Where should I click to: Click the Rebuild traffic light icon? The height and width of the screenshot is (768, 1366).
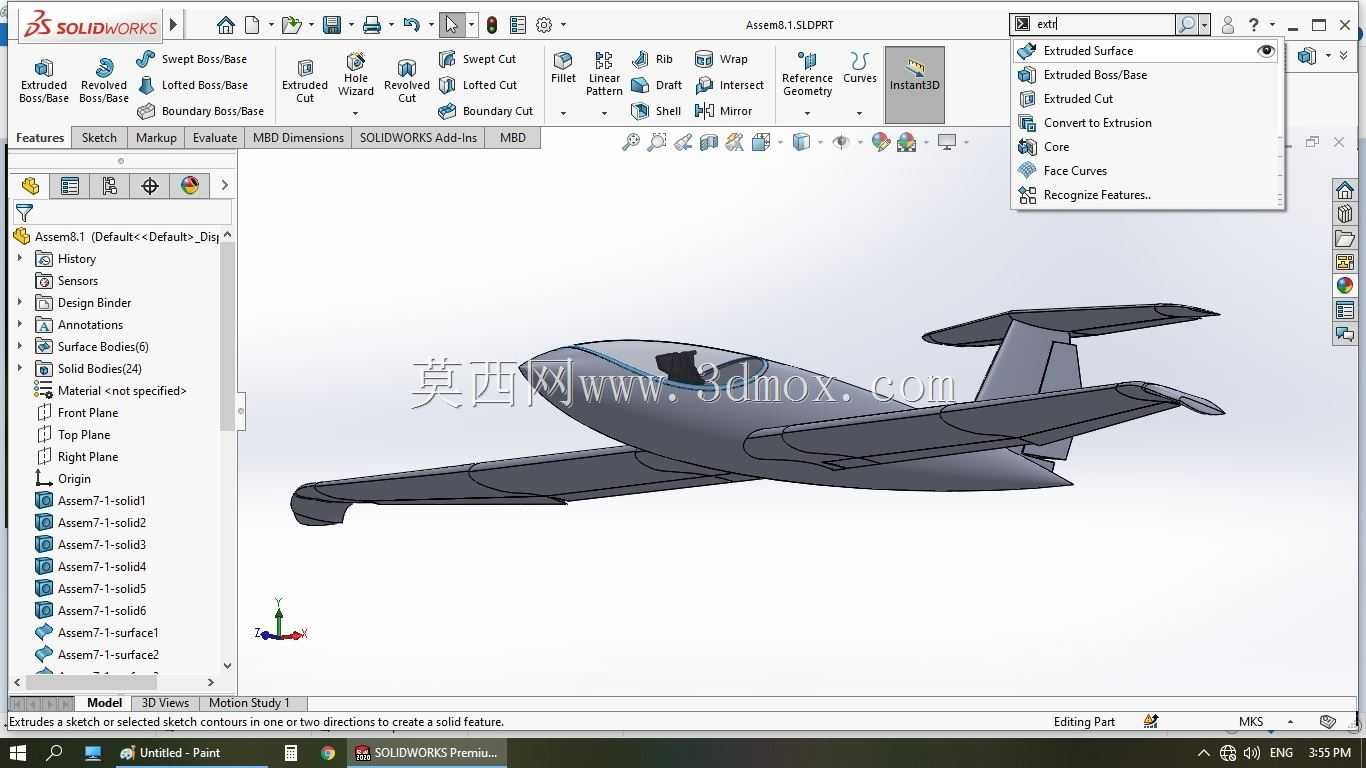coord(492,25)
